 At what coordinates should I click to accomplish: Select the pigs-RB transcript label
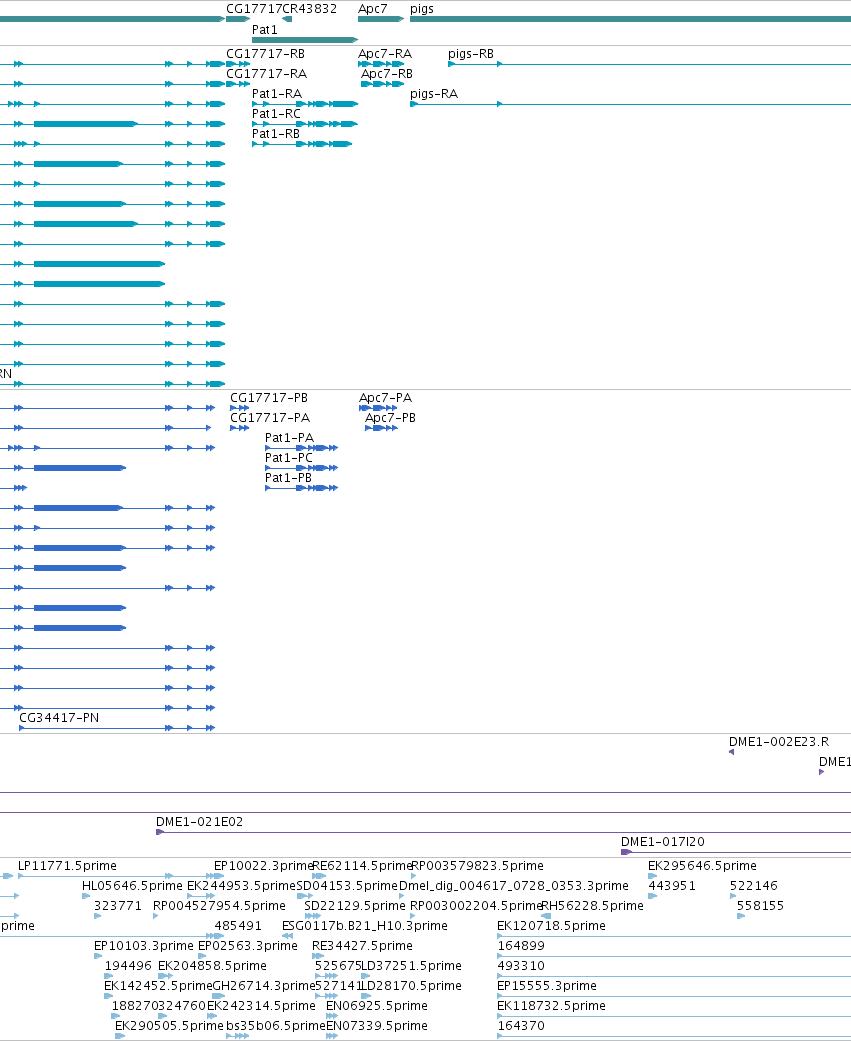tap(471, 54)
